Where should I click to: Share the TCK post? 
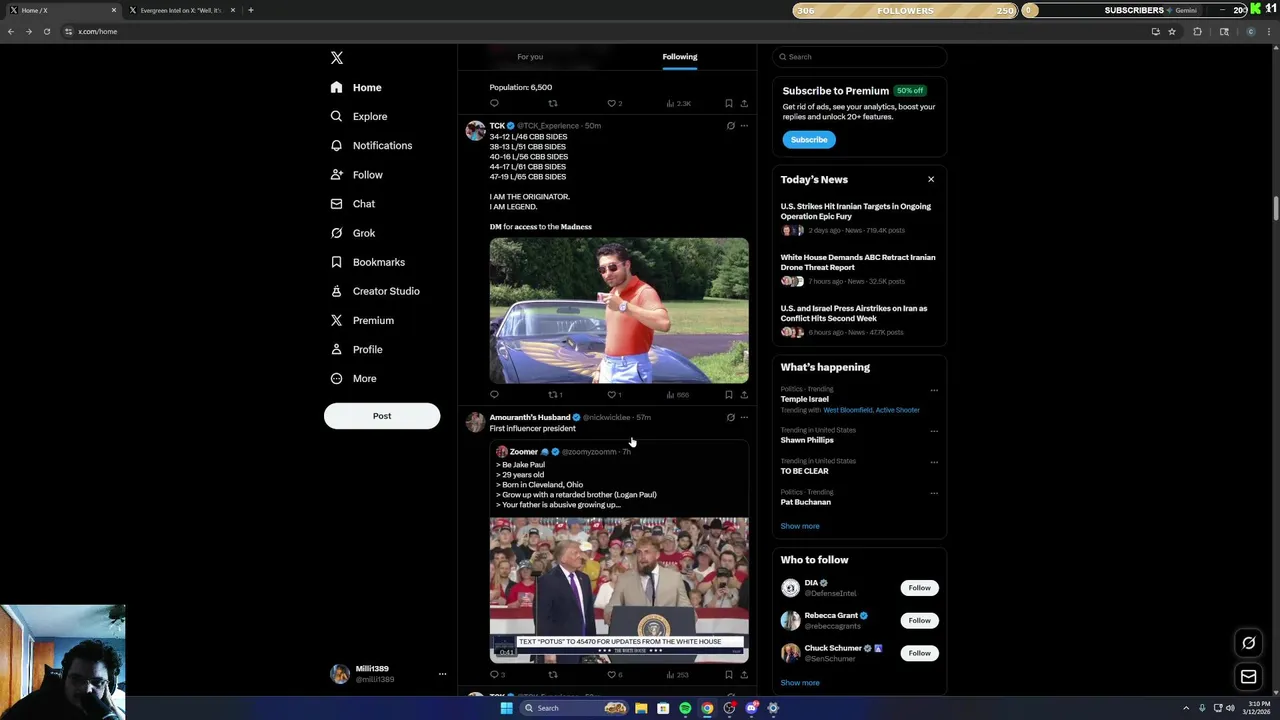(x=744, y=395)
